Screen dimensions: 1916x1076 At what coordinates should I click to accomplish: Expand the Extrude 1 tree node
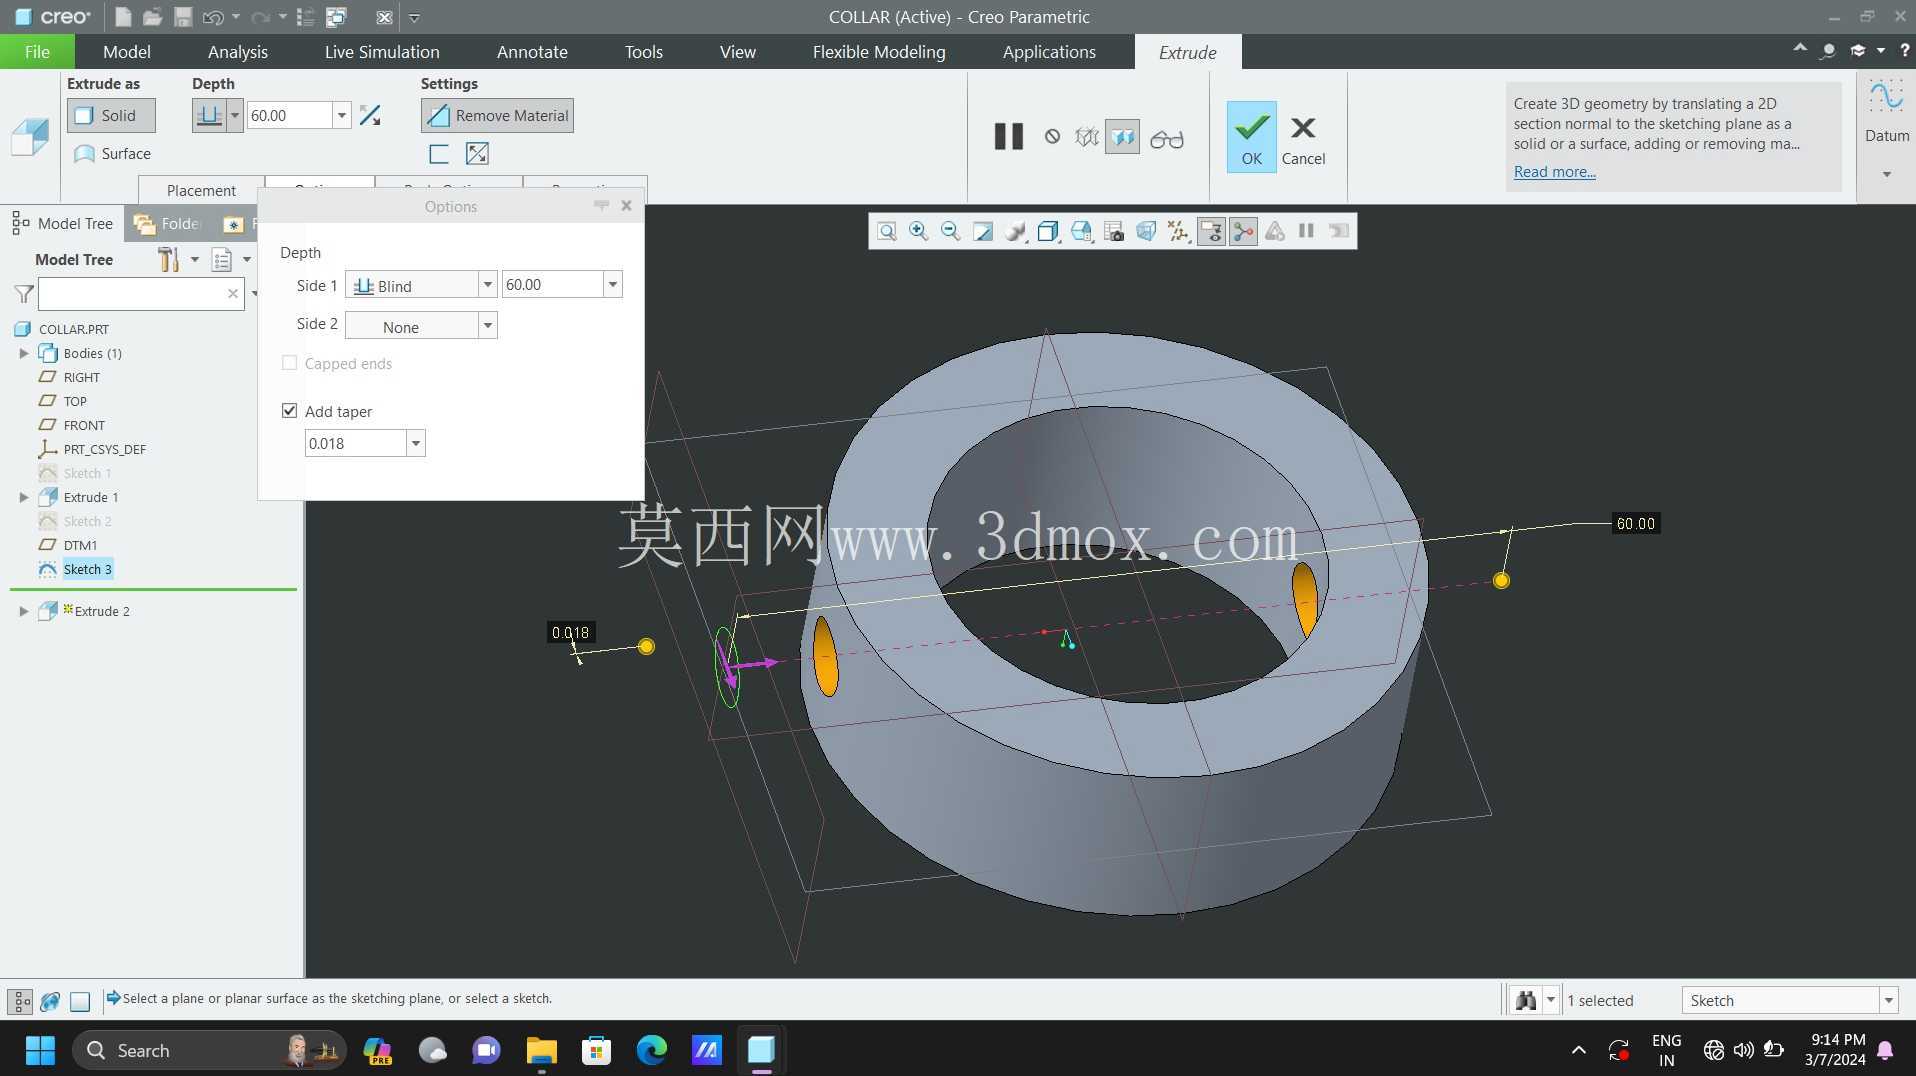24,497
